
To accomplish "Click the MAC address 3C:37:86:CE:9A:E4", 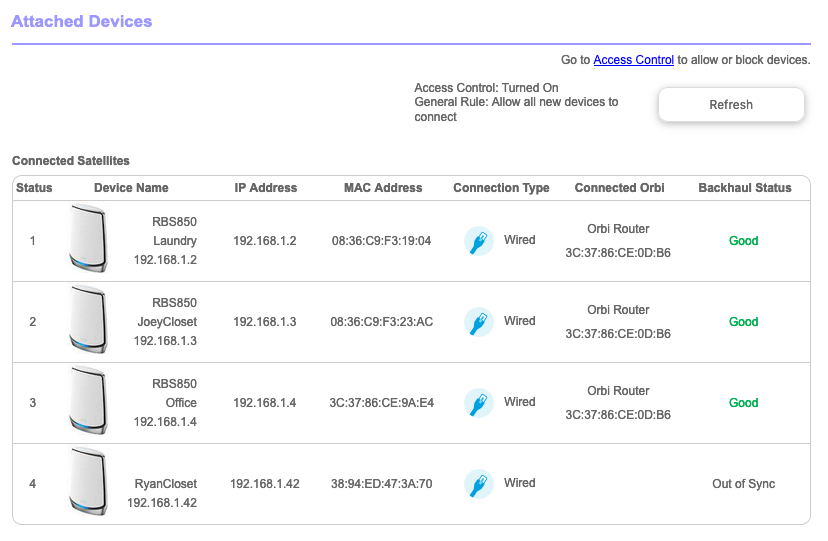I will [x=381, y=403].
